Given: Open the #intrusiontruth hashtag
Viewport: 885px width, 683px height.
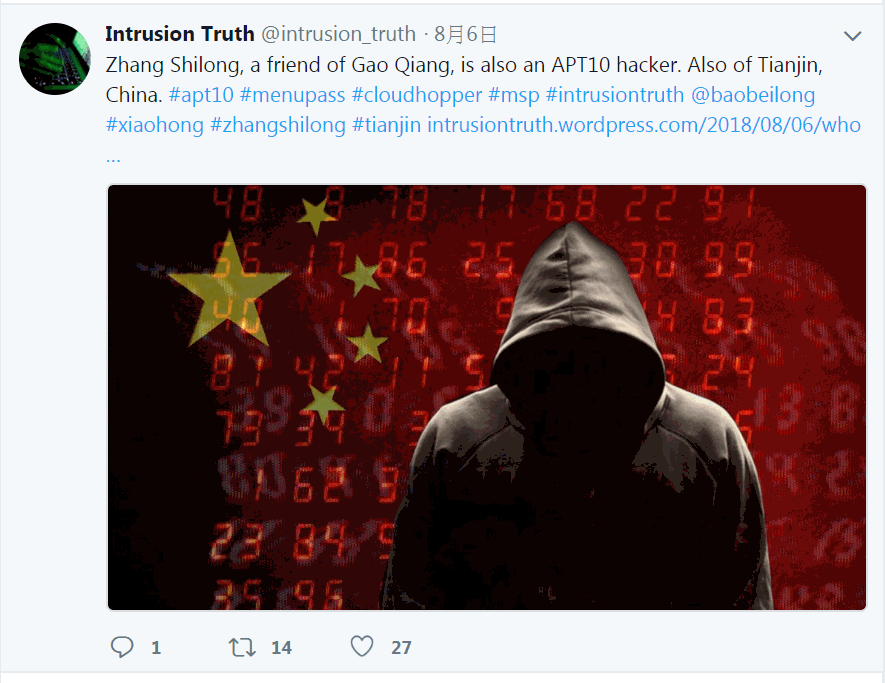Looking at the screenshot, I should point(615,95).
